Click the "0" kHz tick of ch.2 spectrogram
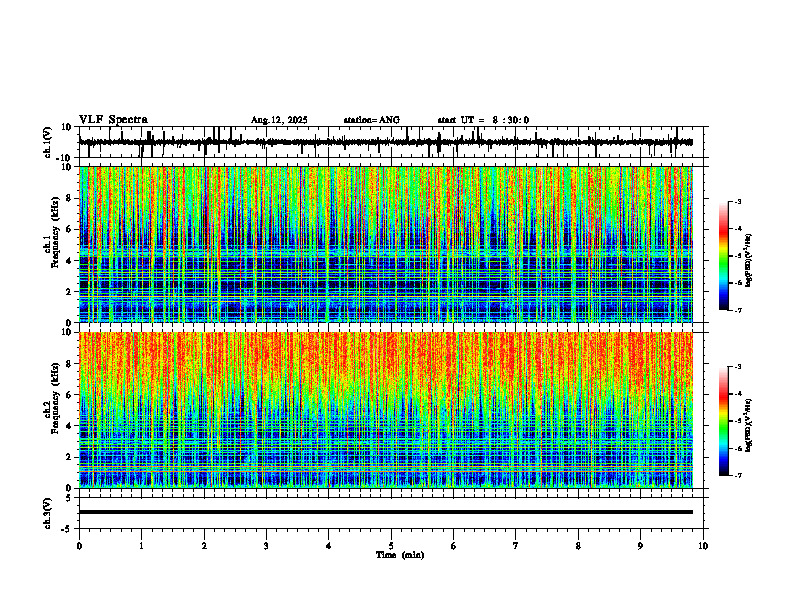Screen dimensions: 792x612 click(x=69, y=488)
